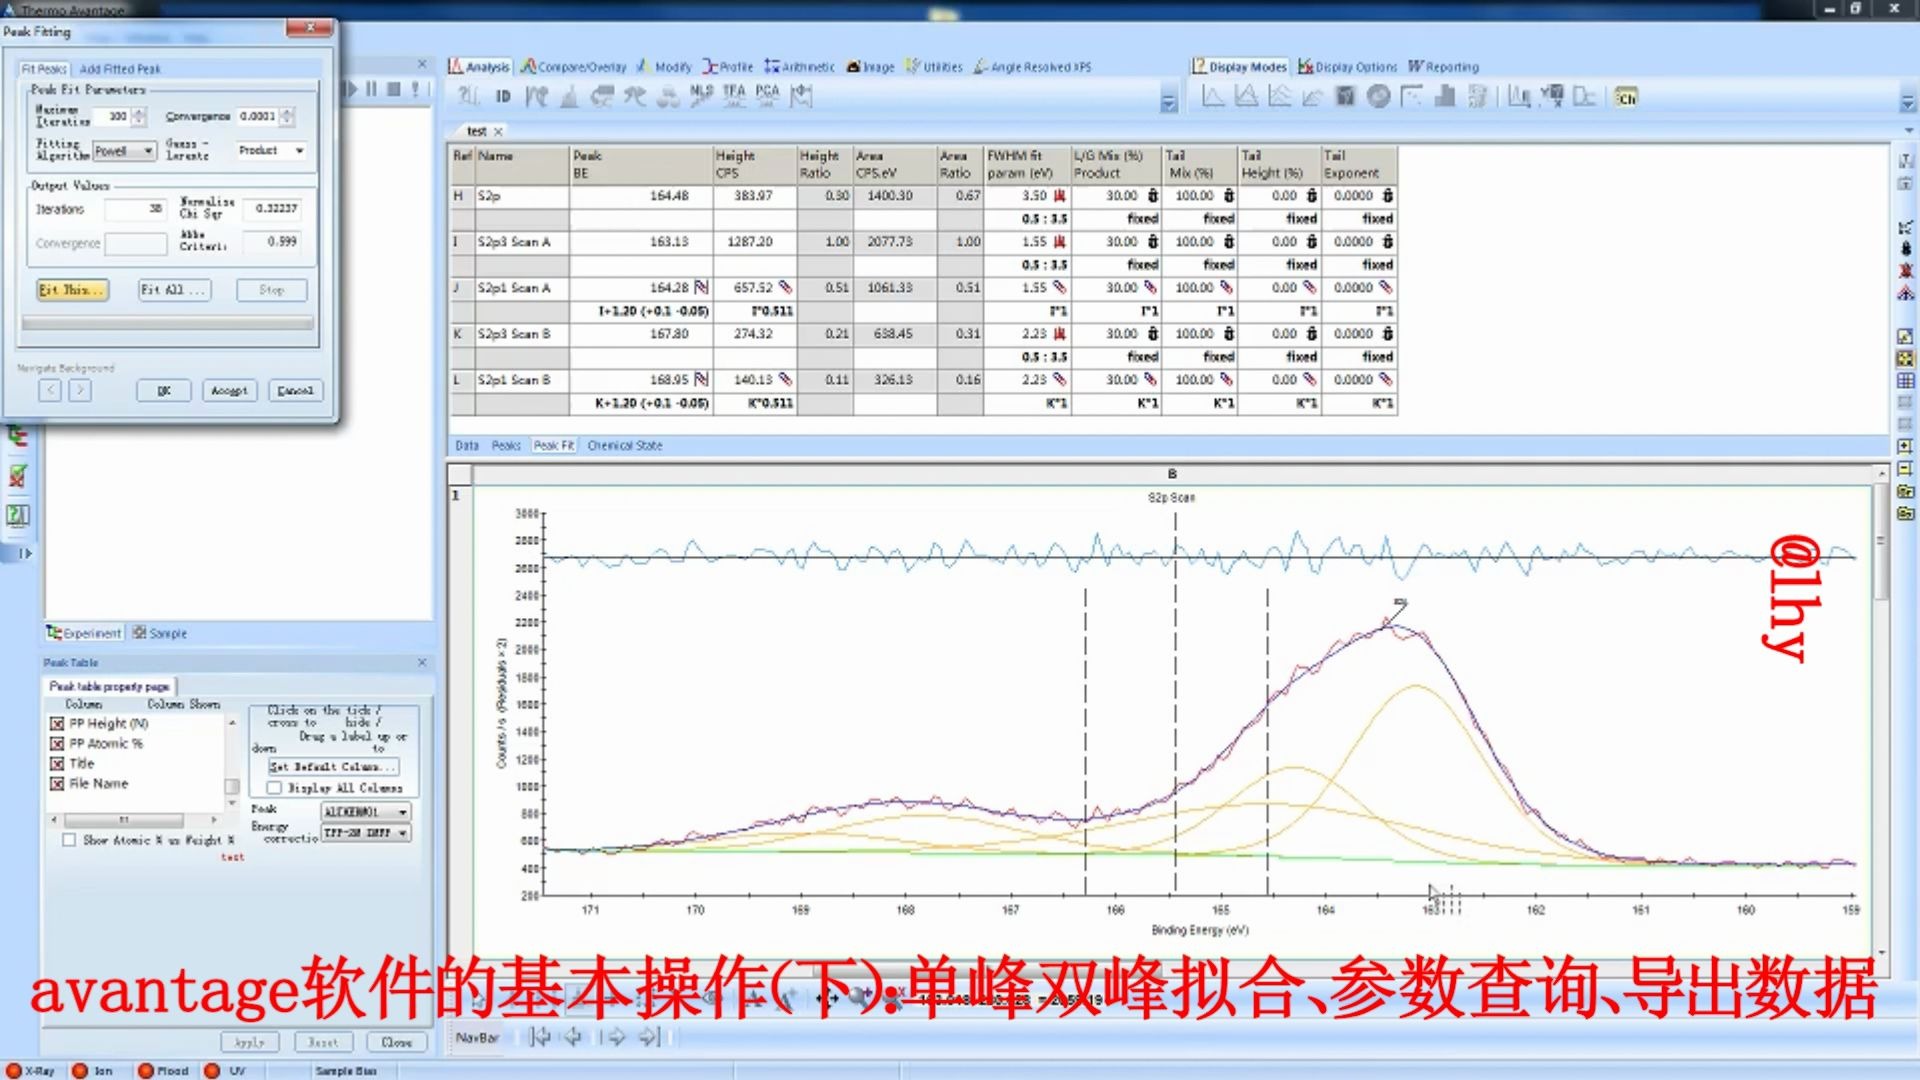Close the test document tab
The height and width of the screenshot is (1080, 1920).
point(498,132)
